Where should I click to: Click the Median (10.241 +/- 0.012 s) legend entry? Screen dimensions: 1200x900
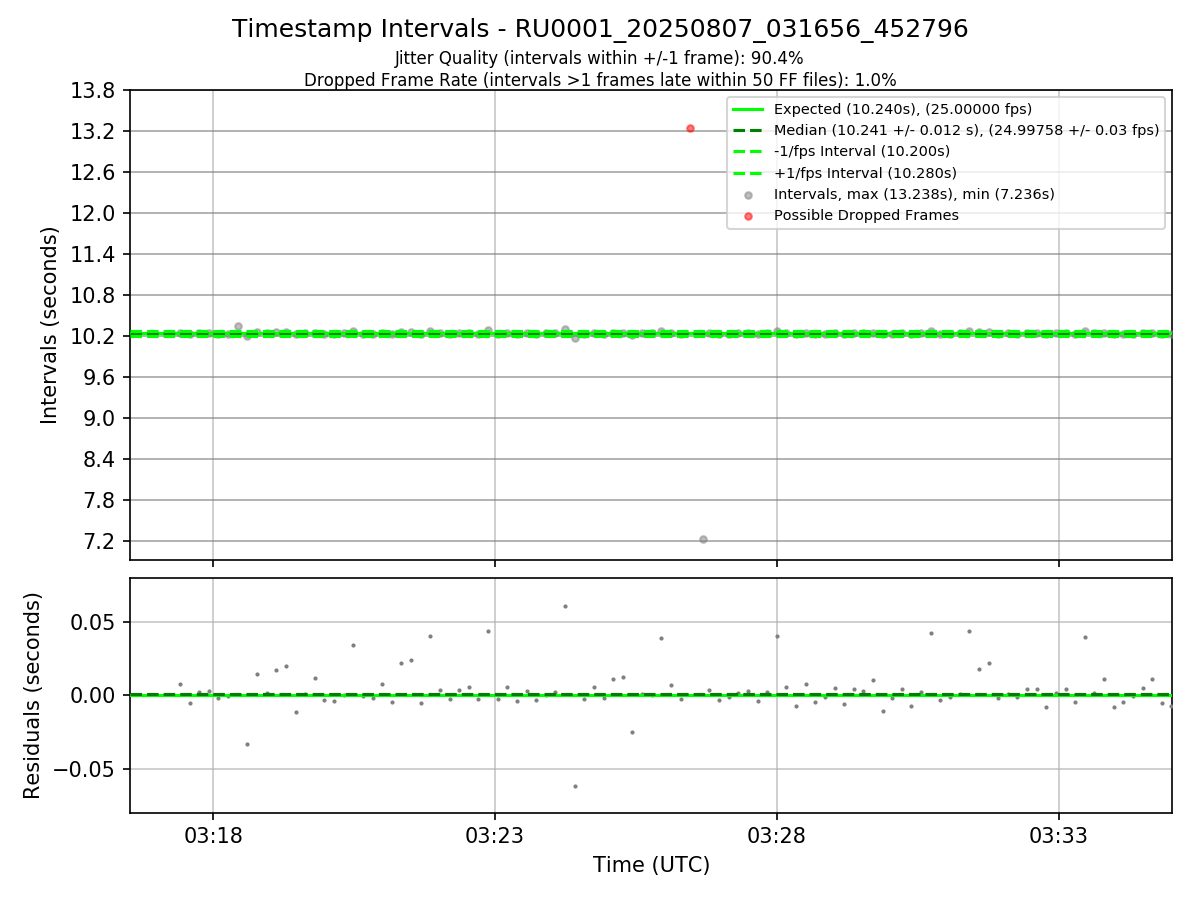(946, 130)
